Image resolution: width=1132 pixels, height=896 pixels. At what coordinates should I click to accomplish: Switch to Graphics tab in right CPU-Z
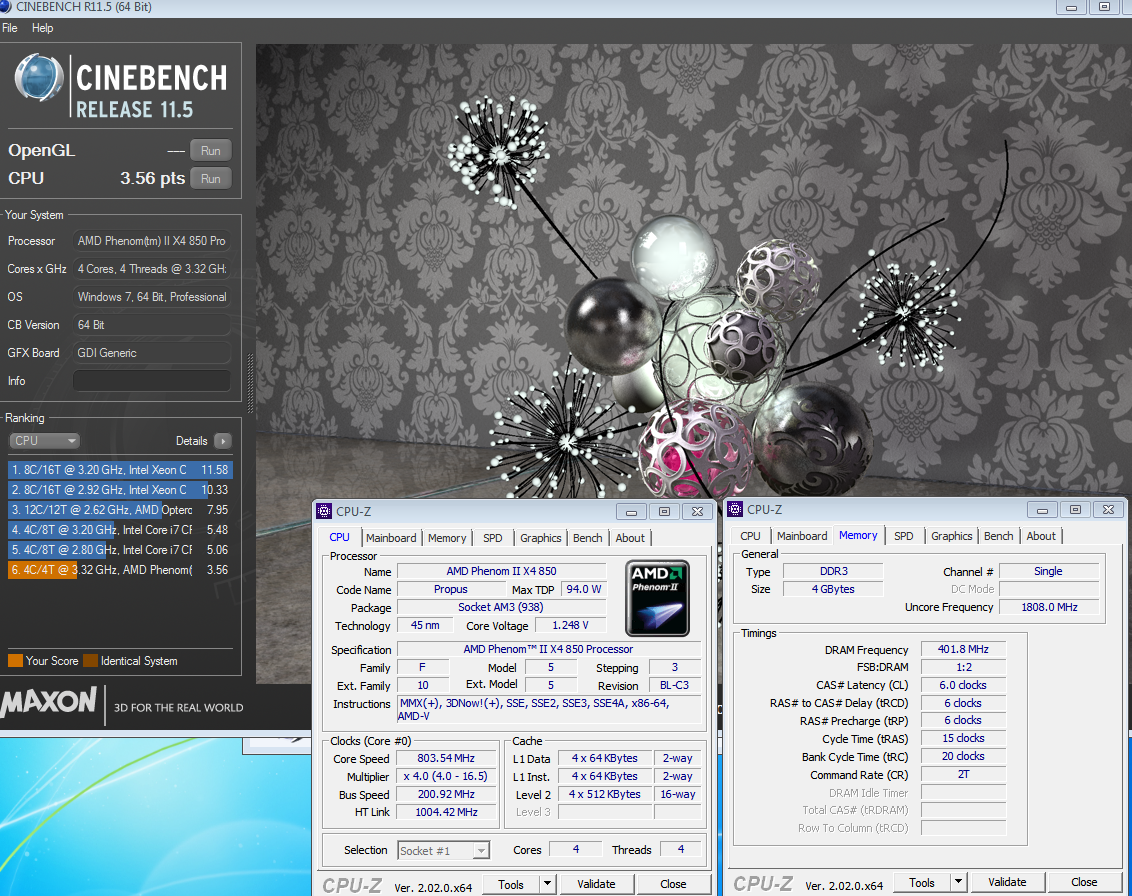(x=952, y=536)
